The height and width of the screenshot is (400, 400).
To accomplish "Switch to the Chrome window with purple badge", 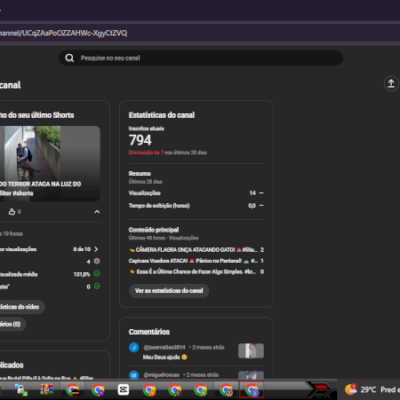I will click(98, 389).
